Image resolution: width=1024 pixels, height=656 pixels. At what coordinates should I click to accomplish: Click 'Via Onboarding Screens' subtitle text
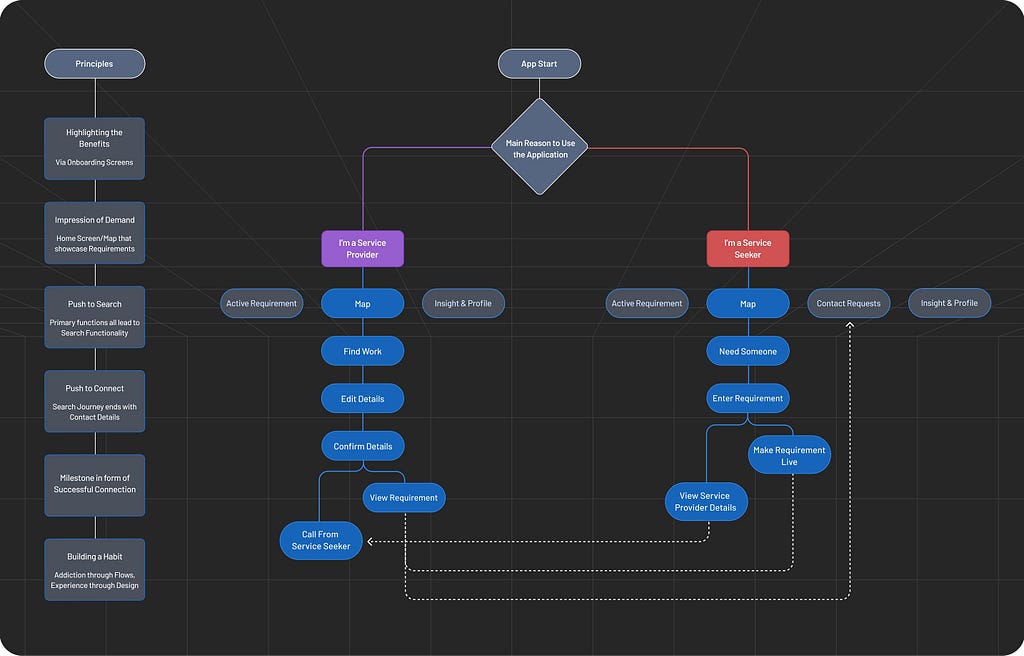94,163
